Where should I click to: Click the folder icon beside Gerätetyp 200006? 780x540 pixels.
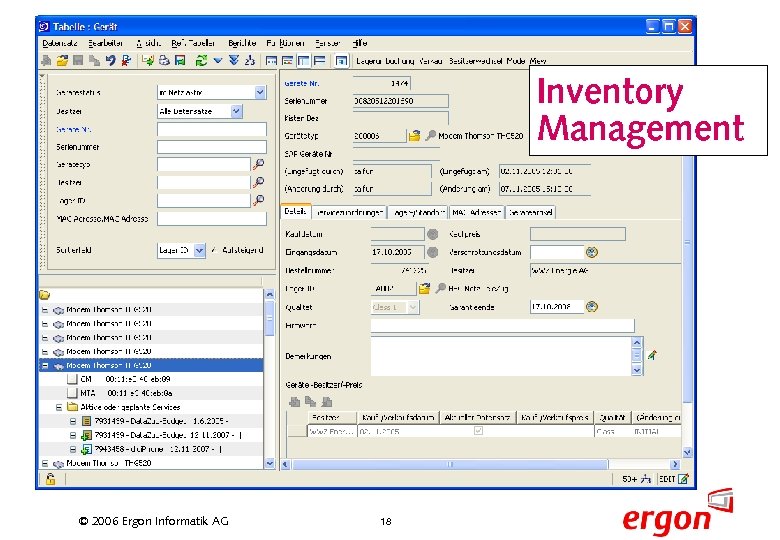coord(414,135)
